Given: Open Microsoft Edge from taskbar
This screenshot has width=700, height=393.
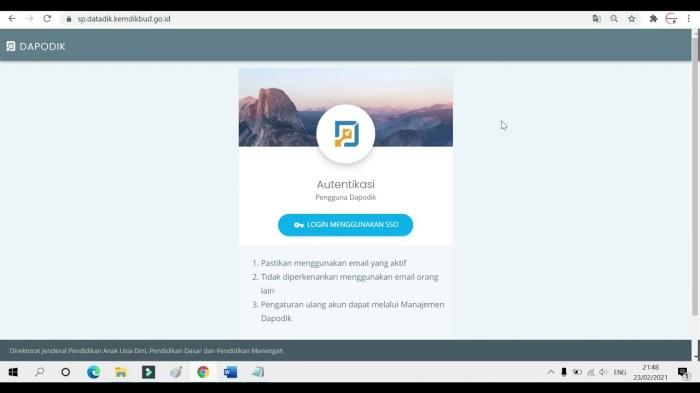Looking at the screenshot, I should click(x=93, y=372).
